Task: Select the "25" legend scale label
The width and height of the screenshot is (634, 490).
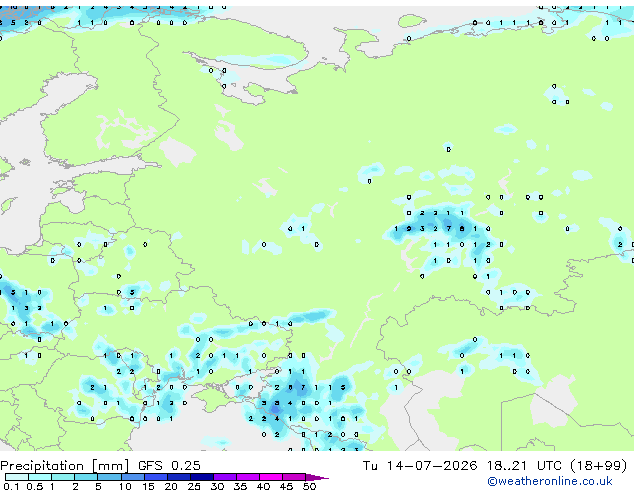Action: point(194,486)
